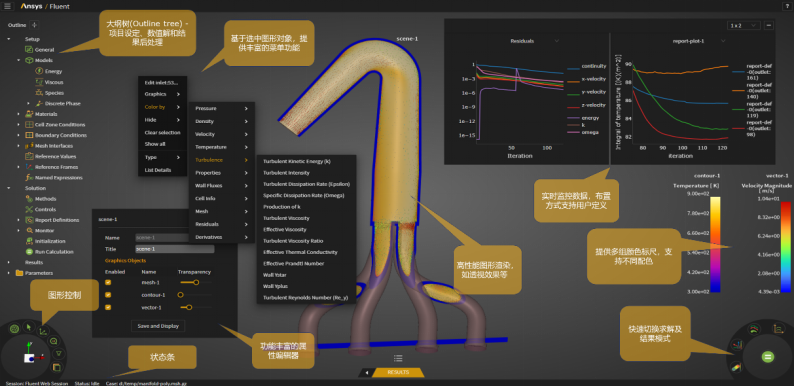794x386 pixels.
Task: Click the RESULTS tab at the bottom
Action: click(x=398, y=373)
